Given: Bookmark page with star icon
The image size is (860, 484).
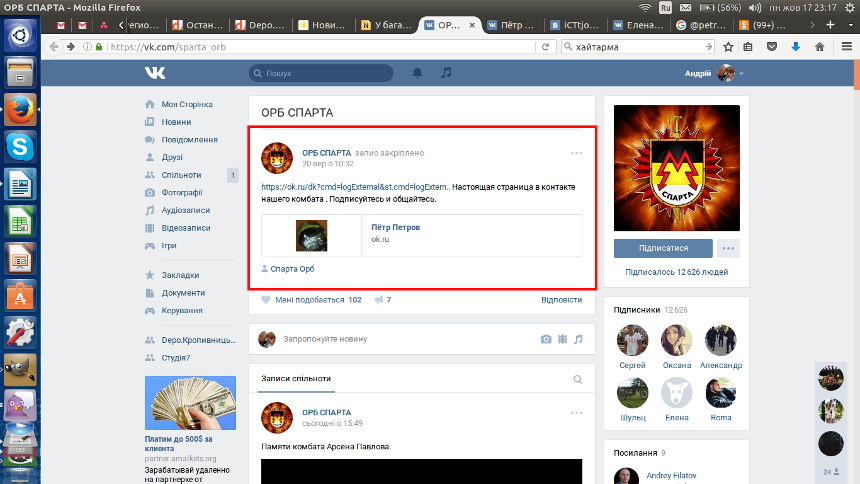Looking at the screenshot, I should coord(728,47).
